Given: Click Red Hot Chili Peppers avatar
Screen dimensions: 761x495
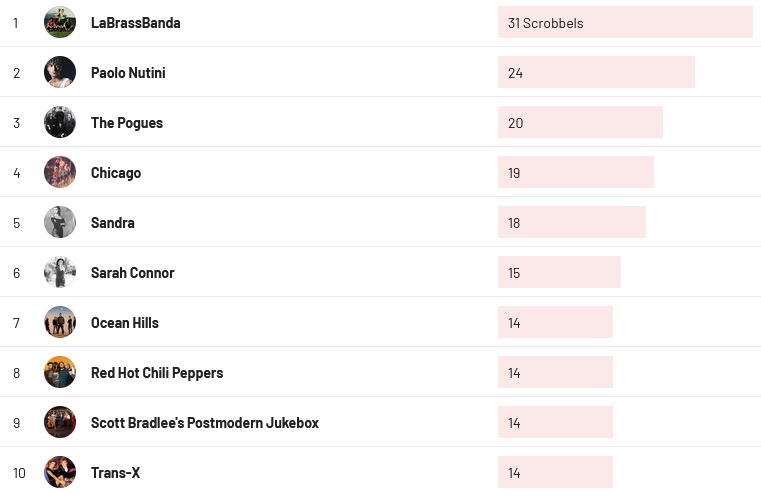Looking at the screenshot, I should [60, 372].
